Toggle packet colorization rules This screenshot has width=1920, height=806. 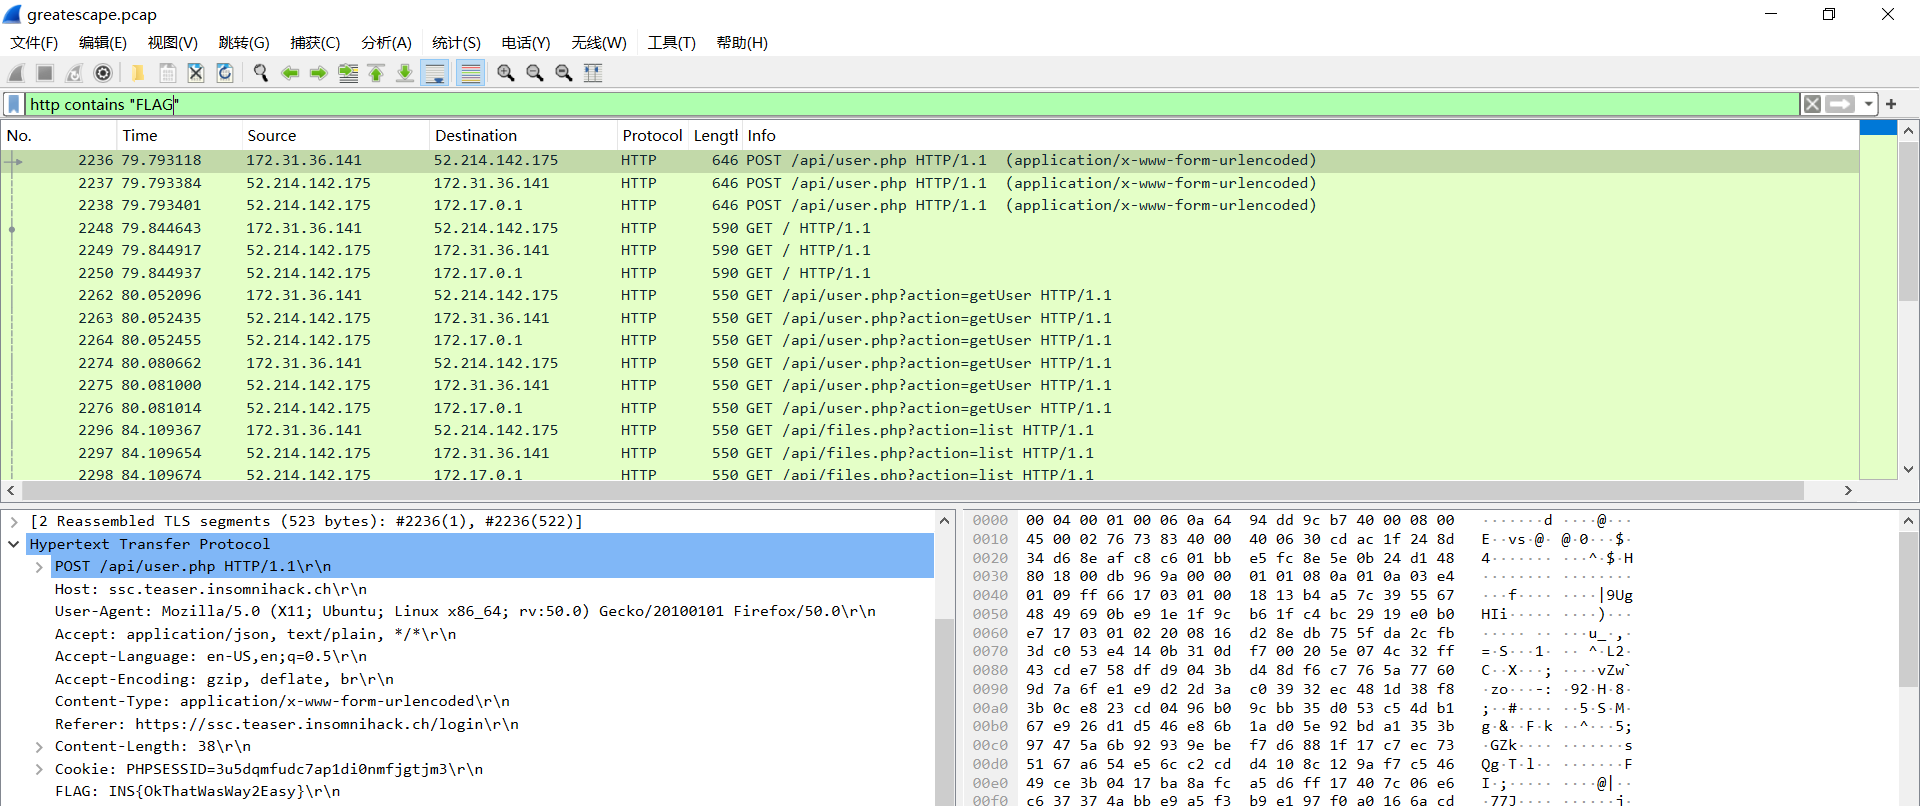(x=470, y=73)
